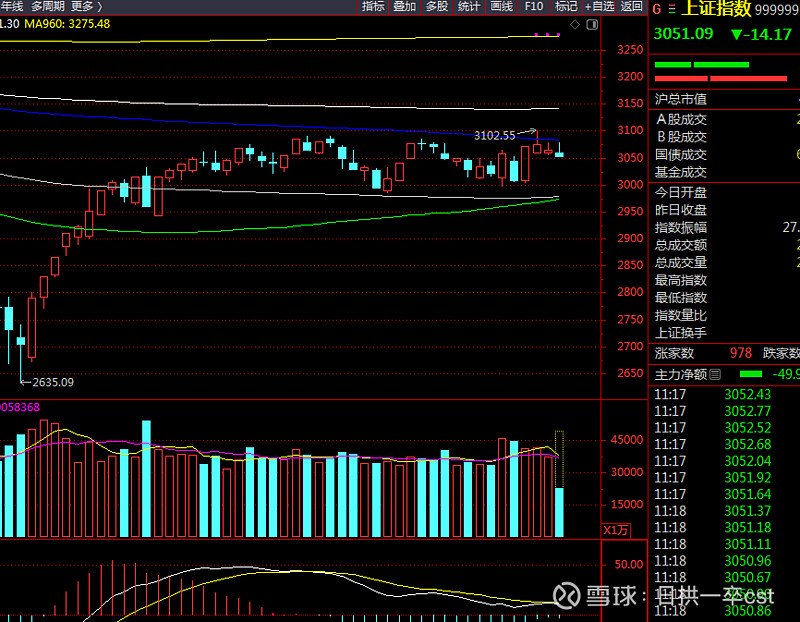
Task: Select the 沪总市值 row
Action: [x=724, y=99]
